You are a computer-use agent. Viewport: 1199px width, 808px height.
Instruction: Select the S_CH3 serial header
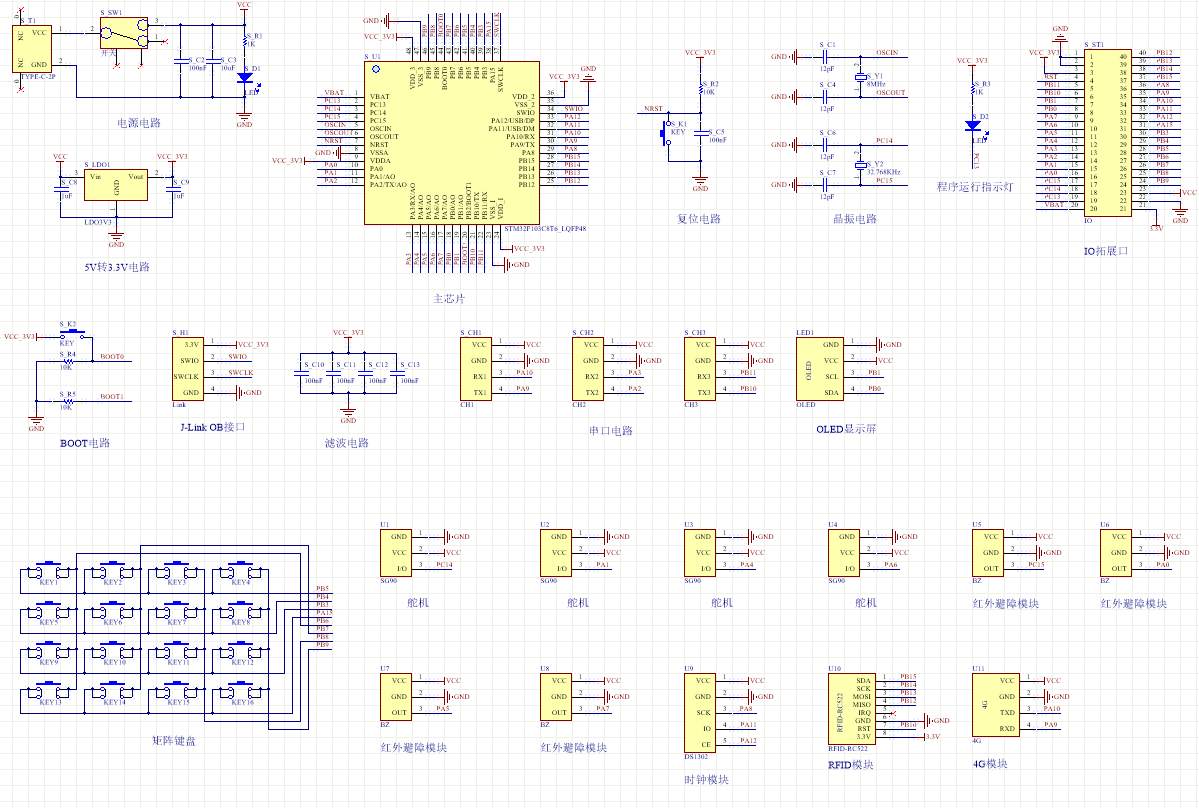[x=700, y=368]
